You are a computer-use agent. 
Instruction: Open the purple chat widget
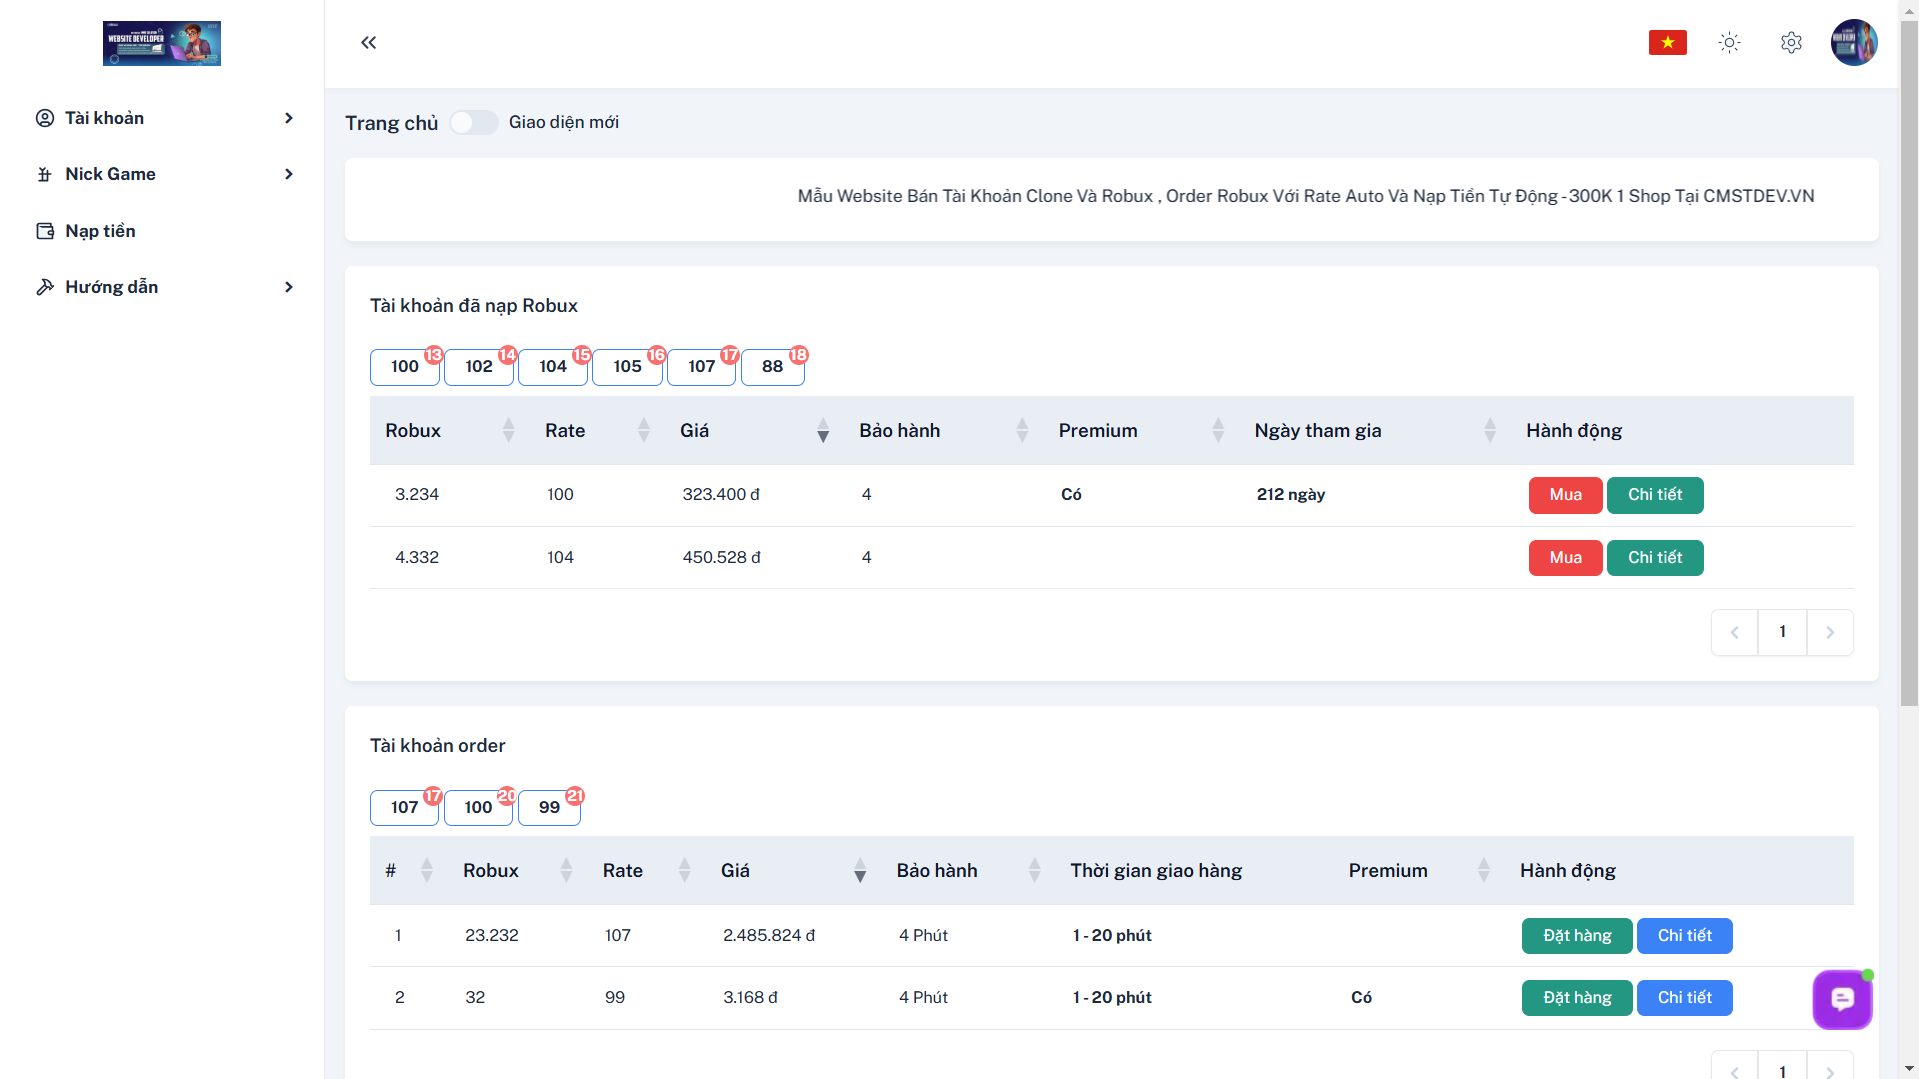pyautogui.click(x=1842, y=999)
